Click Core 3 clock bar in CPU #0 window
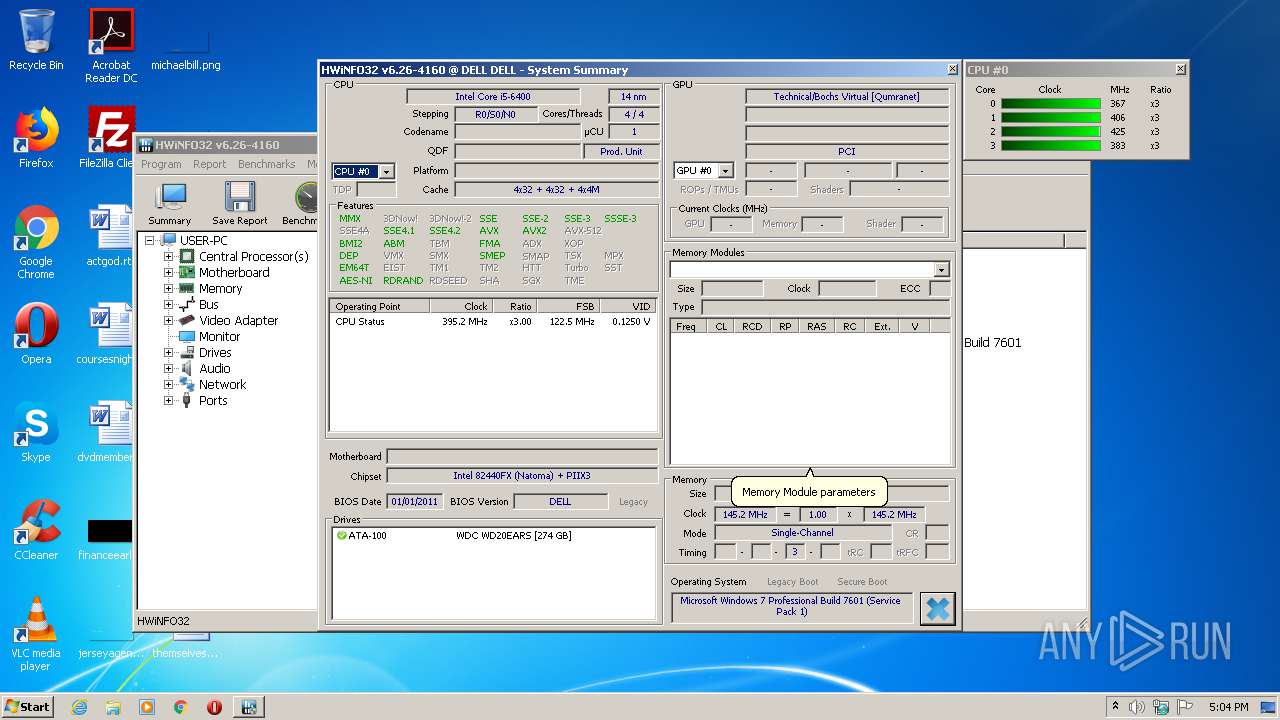Screen dimensions: 1280x720 pyautogui.click(x=1051, y=146)
